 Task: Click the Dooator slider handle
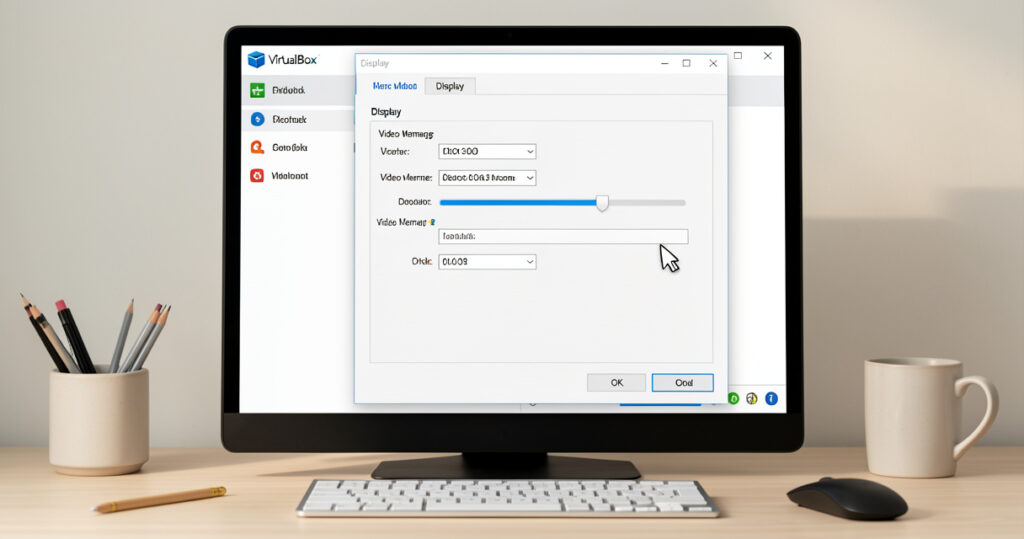coord(602,203)
